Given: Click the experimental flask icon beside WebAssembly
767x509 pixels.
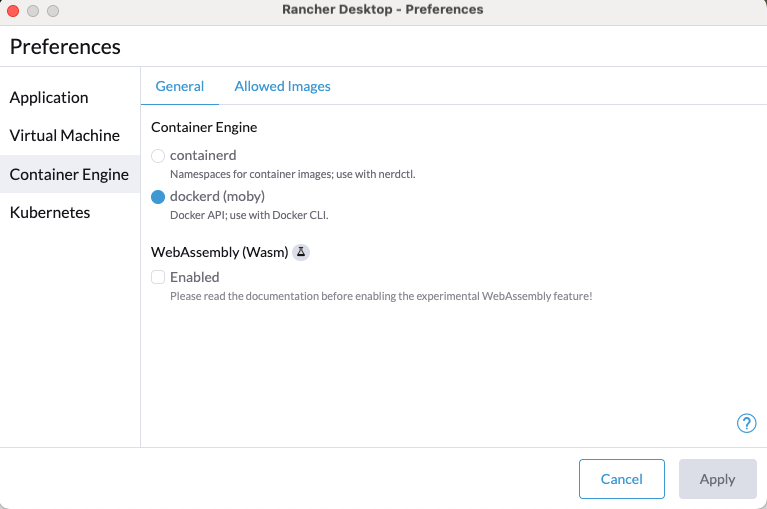Looking at the screenshot, I should [301, 252].
